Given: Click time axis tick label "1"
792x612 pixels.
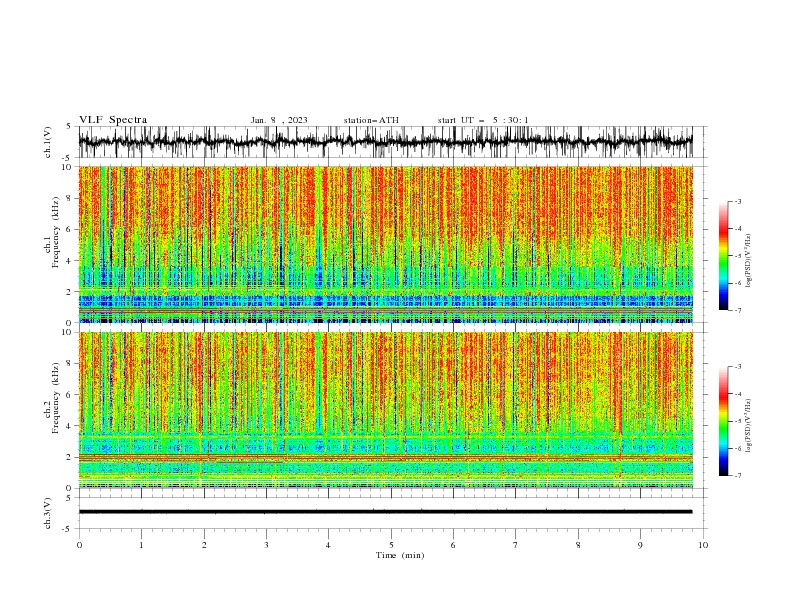Looking at the screenshot, I should pyautogui.click(x=141, y=545).
